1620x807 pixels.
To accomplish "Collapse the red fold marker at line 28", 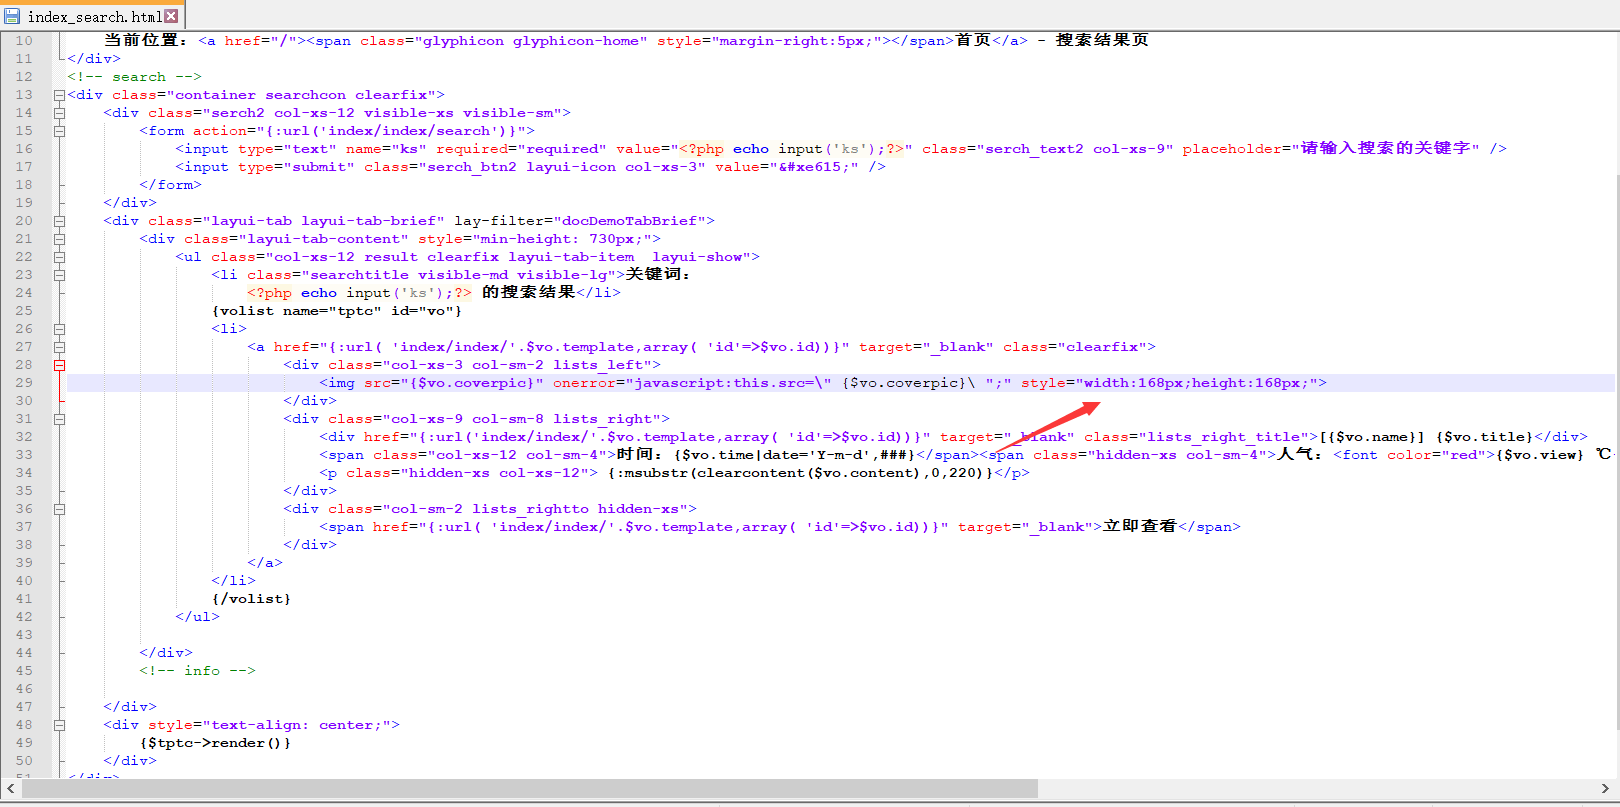I will 59,365.
